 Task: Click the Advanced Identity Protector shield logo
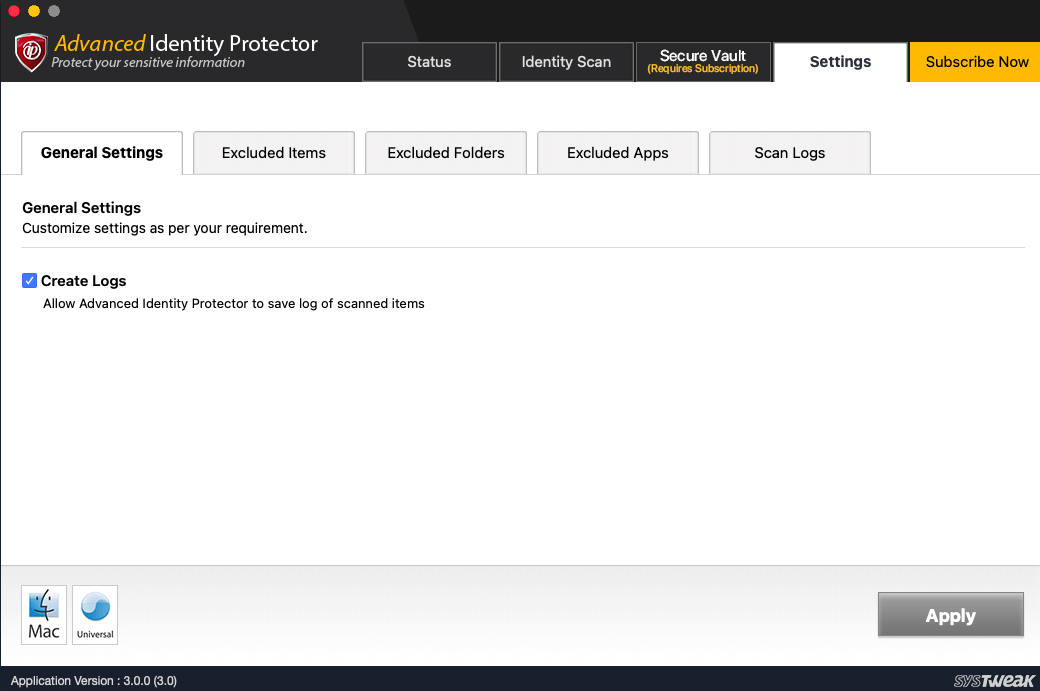click(31, 52)
